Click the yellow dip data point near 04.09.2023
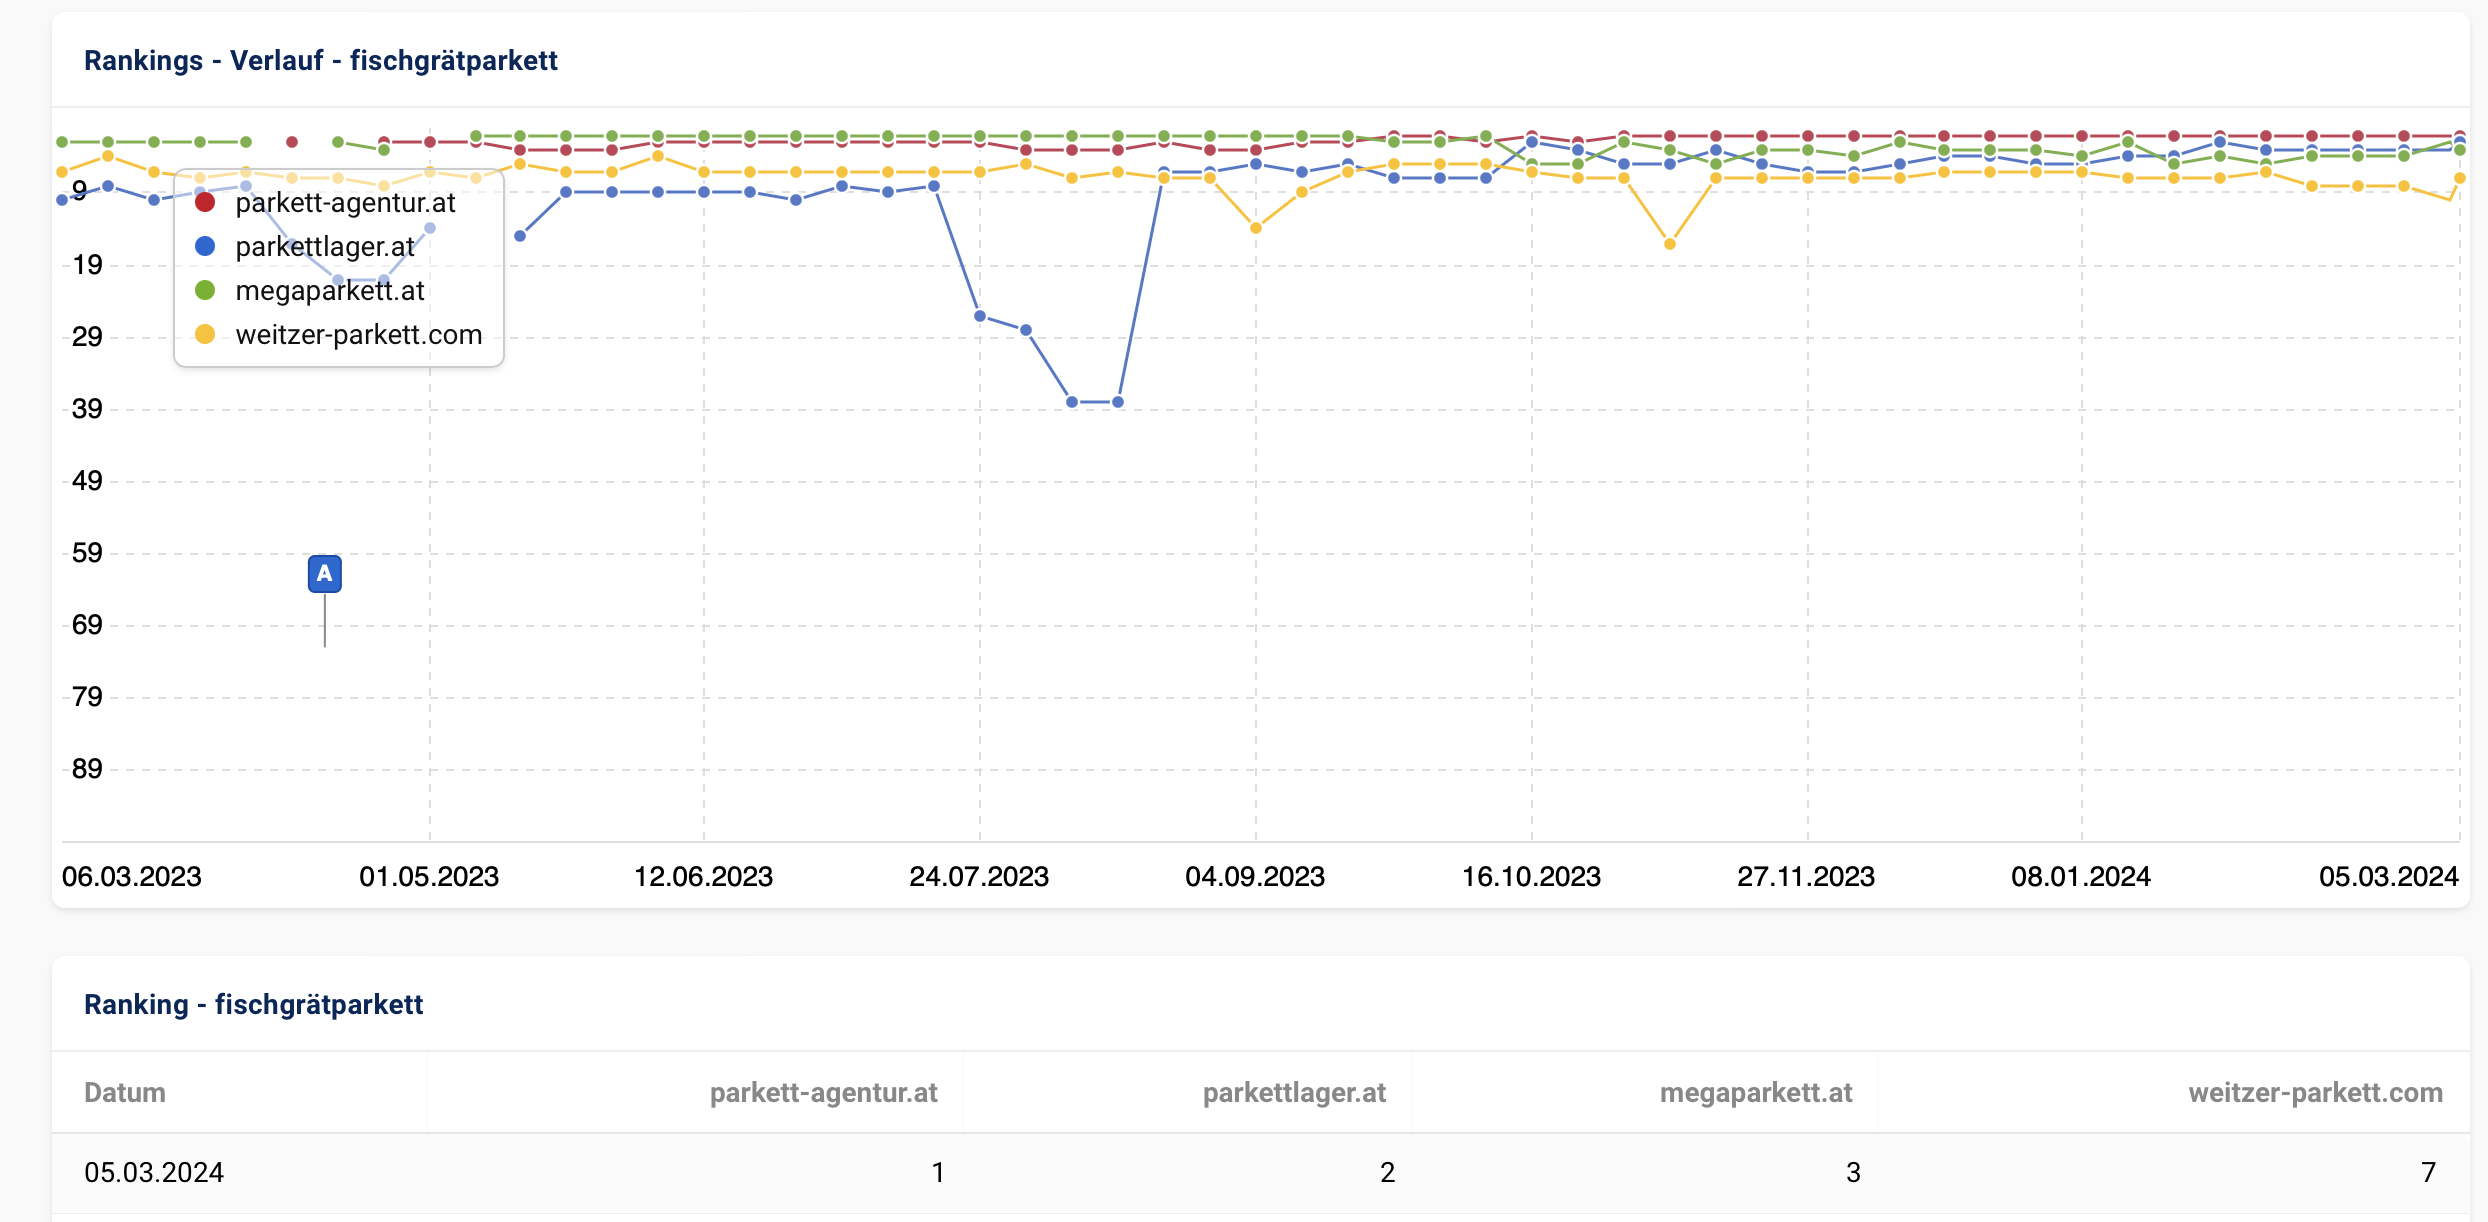Screen dimensions: 2488x1222 point(1256,228)
